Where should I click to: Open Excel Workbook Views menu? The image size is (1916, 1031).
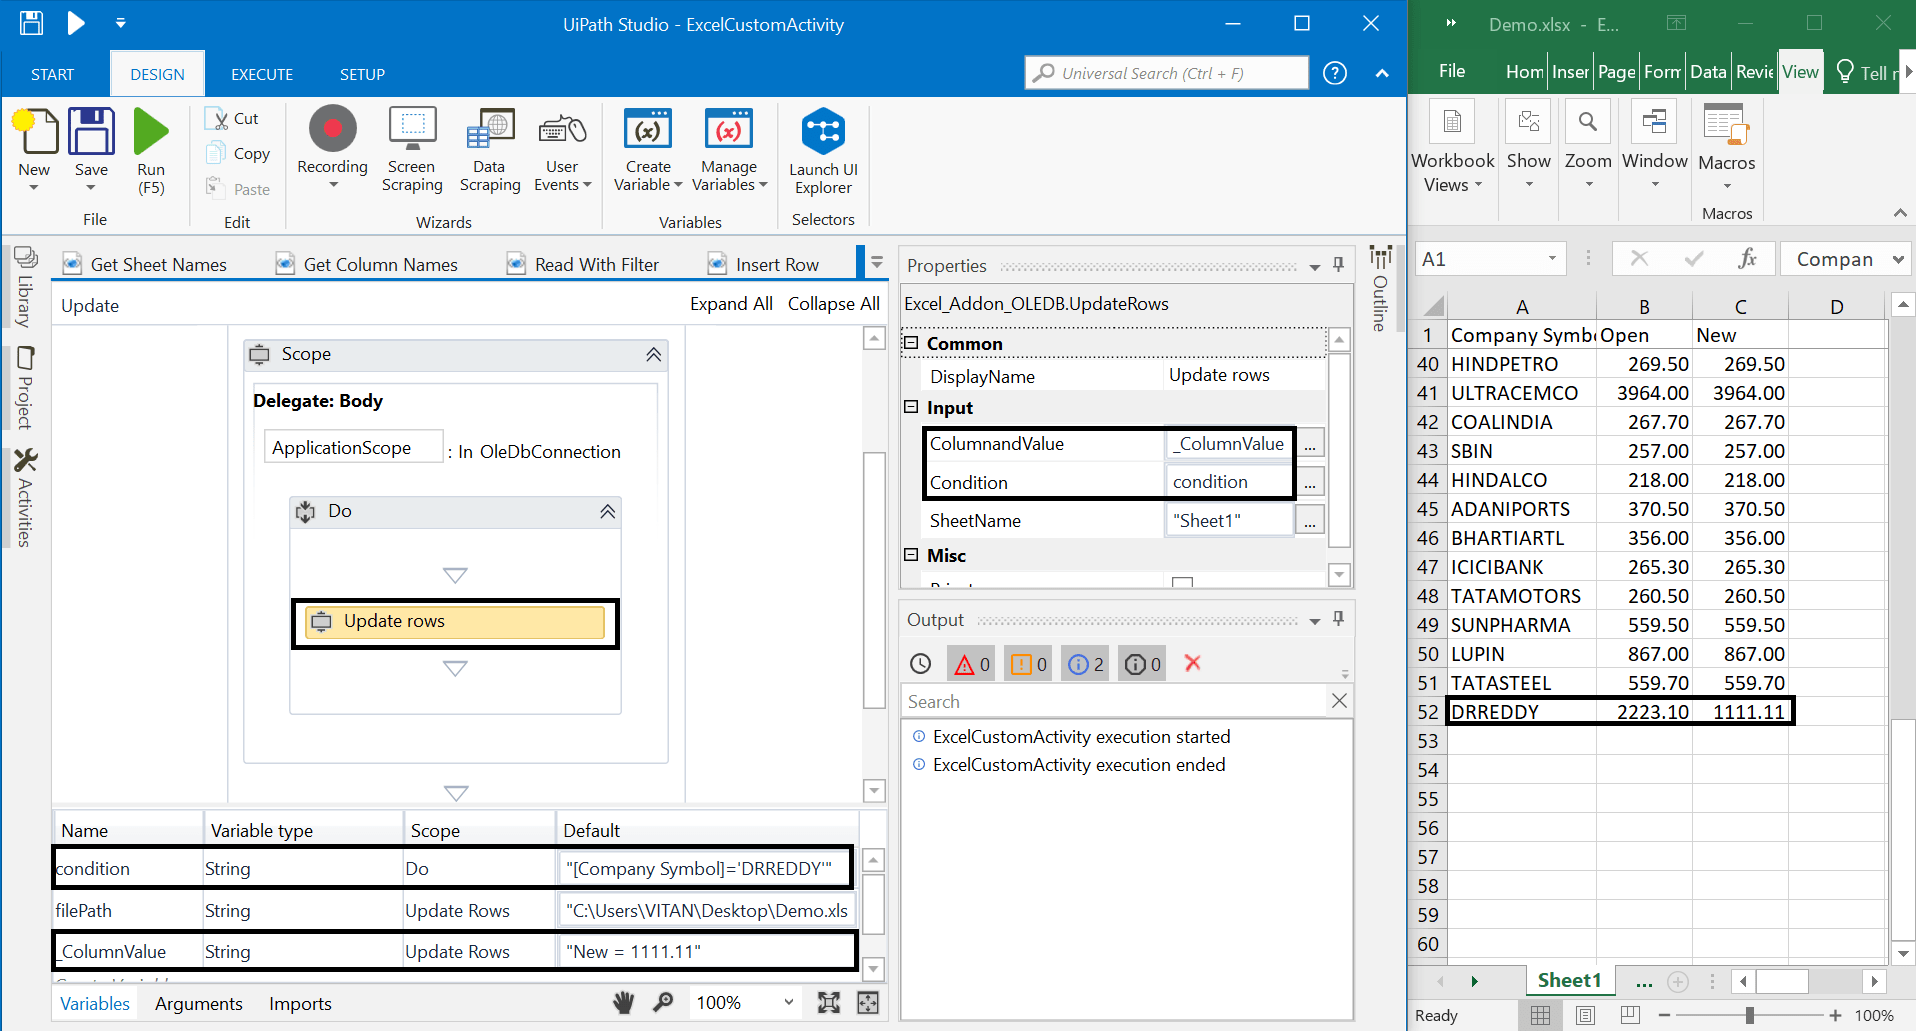pyautogui.click(x=1452, y=146)
